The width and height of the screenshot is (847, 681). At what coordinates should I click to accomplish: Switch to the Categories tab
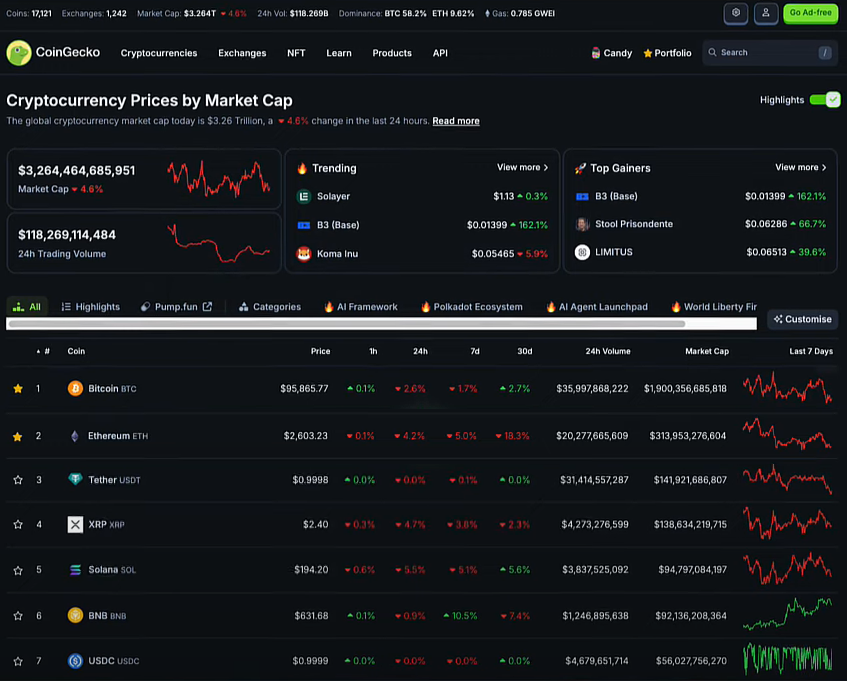[270, 307]
